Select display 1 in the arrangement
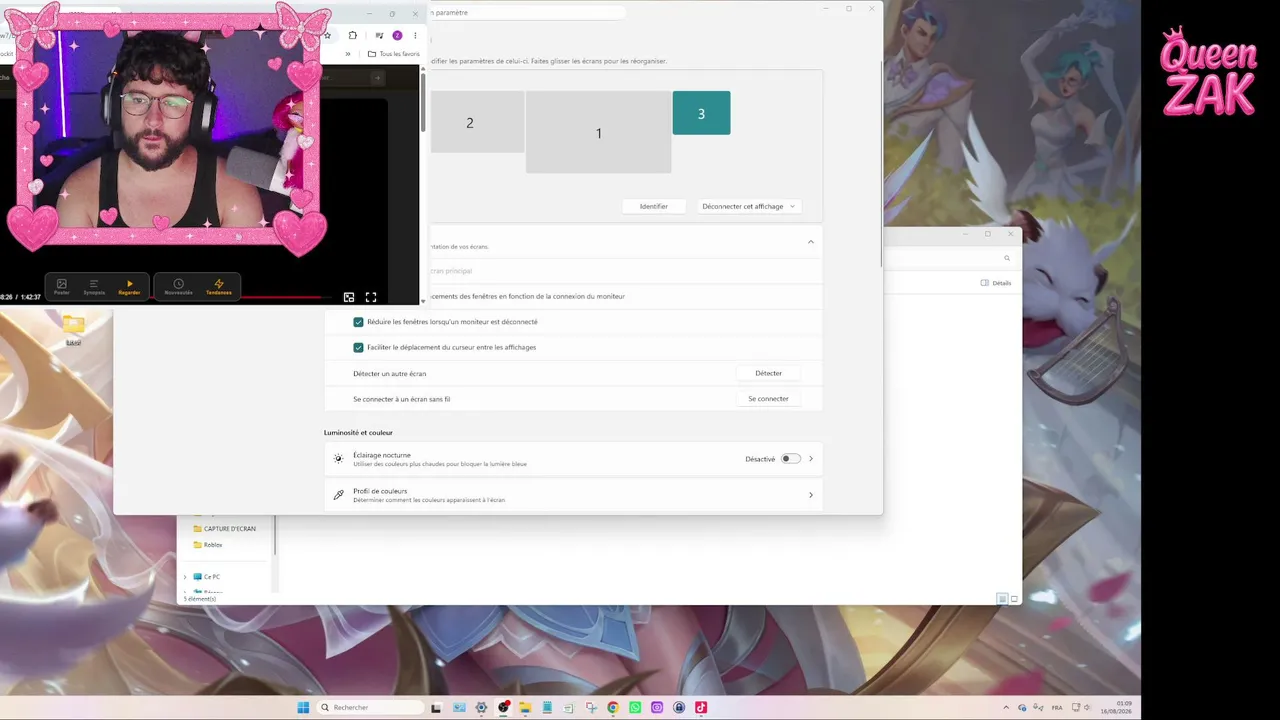The width and height of the screenshot is (1280, 720). [598, 132]
